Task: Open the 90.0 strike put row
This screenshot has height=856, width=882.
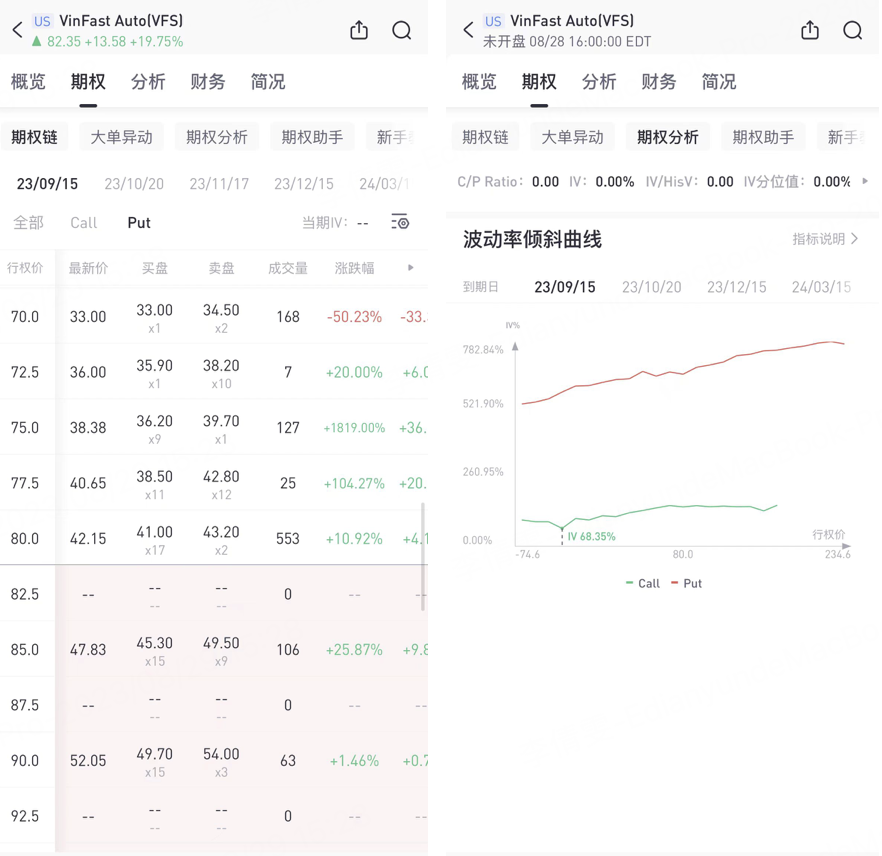Action: (x=214, y=760)
